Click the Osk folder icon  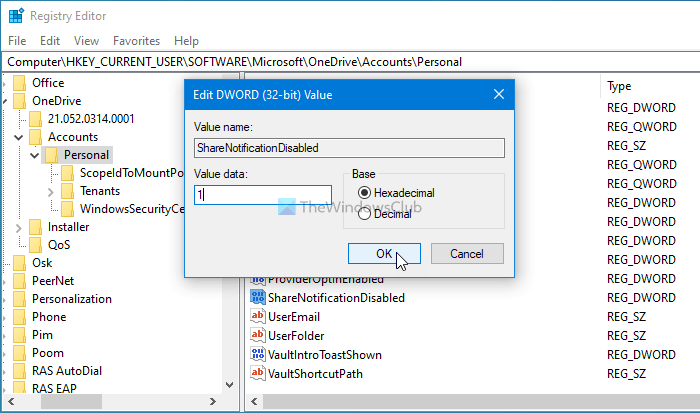pos(20,263)
